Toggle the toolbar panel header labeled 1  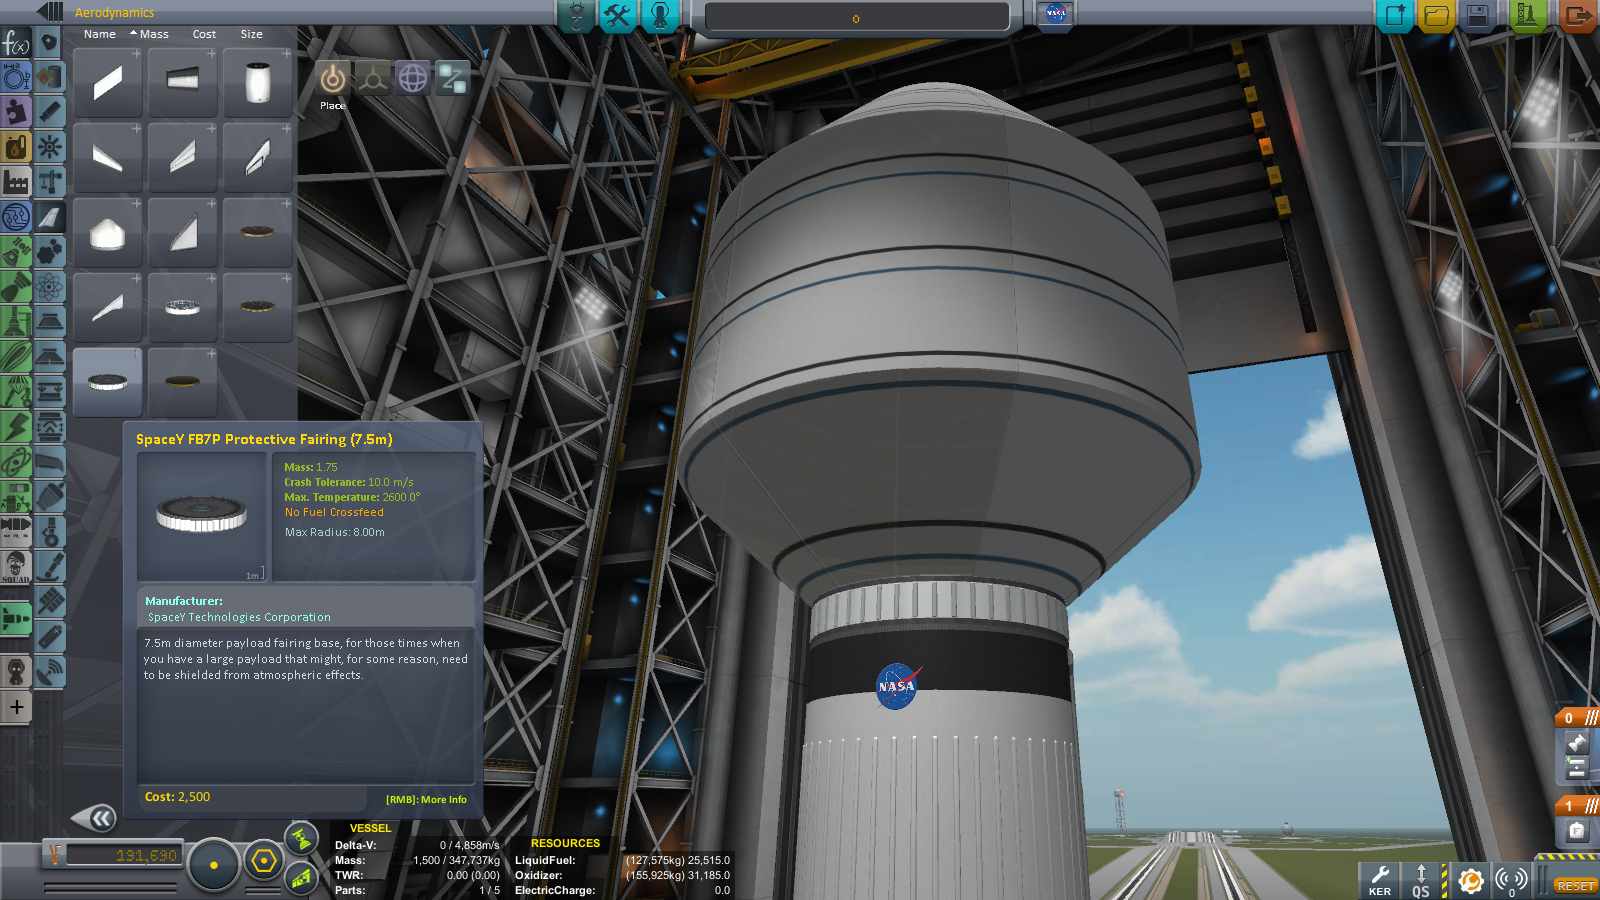pos(1577,805)
